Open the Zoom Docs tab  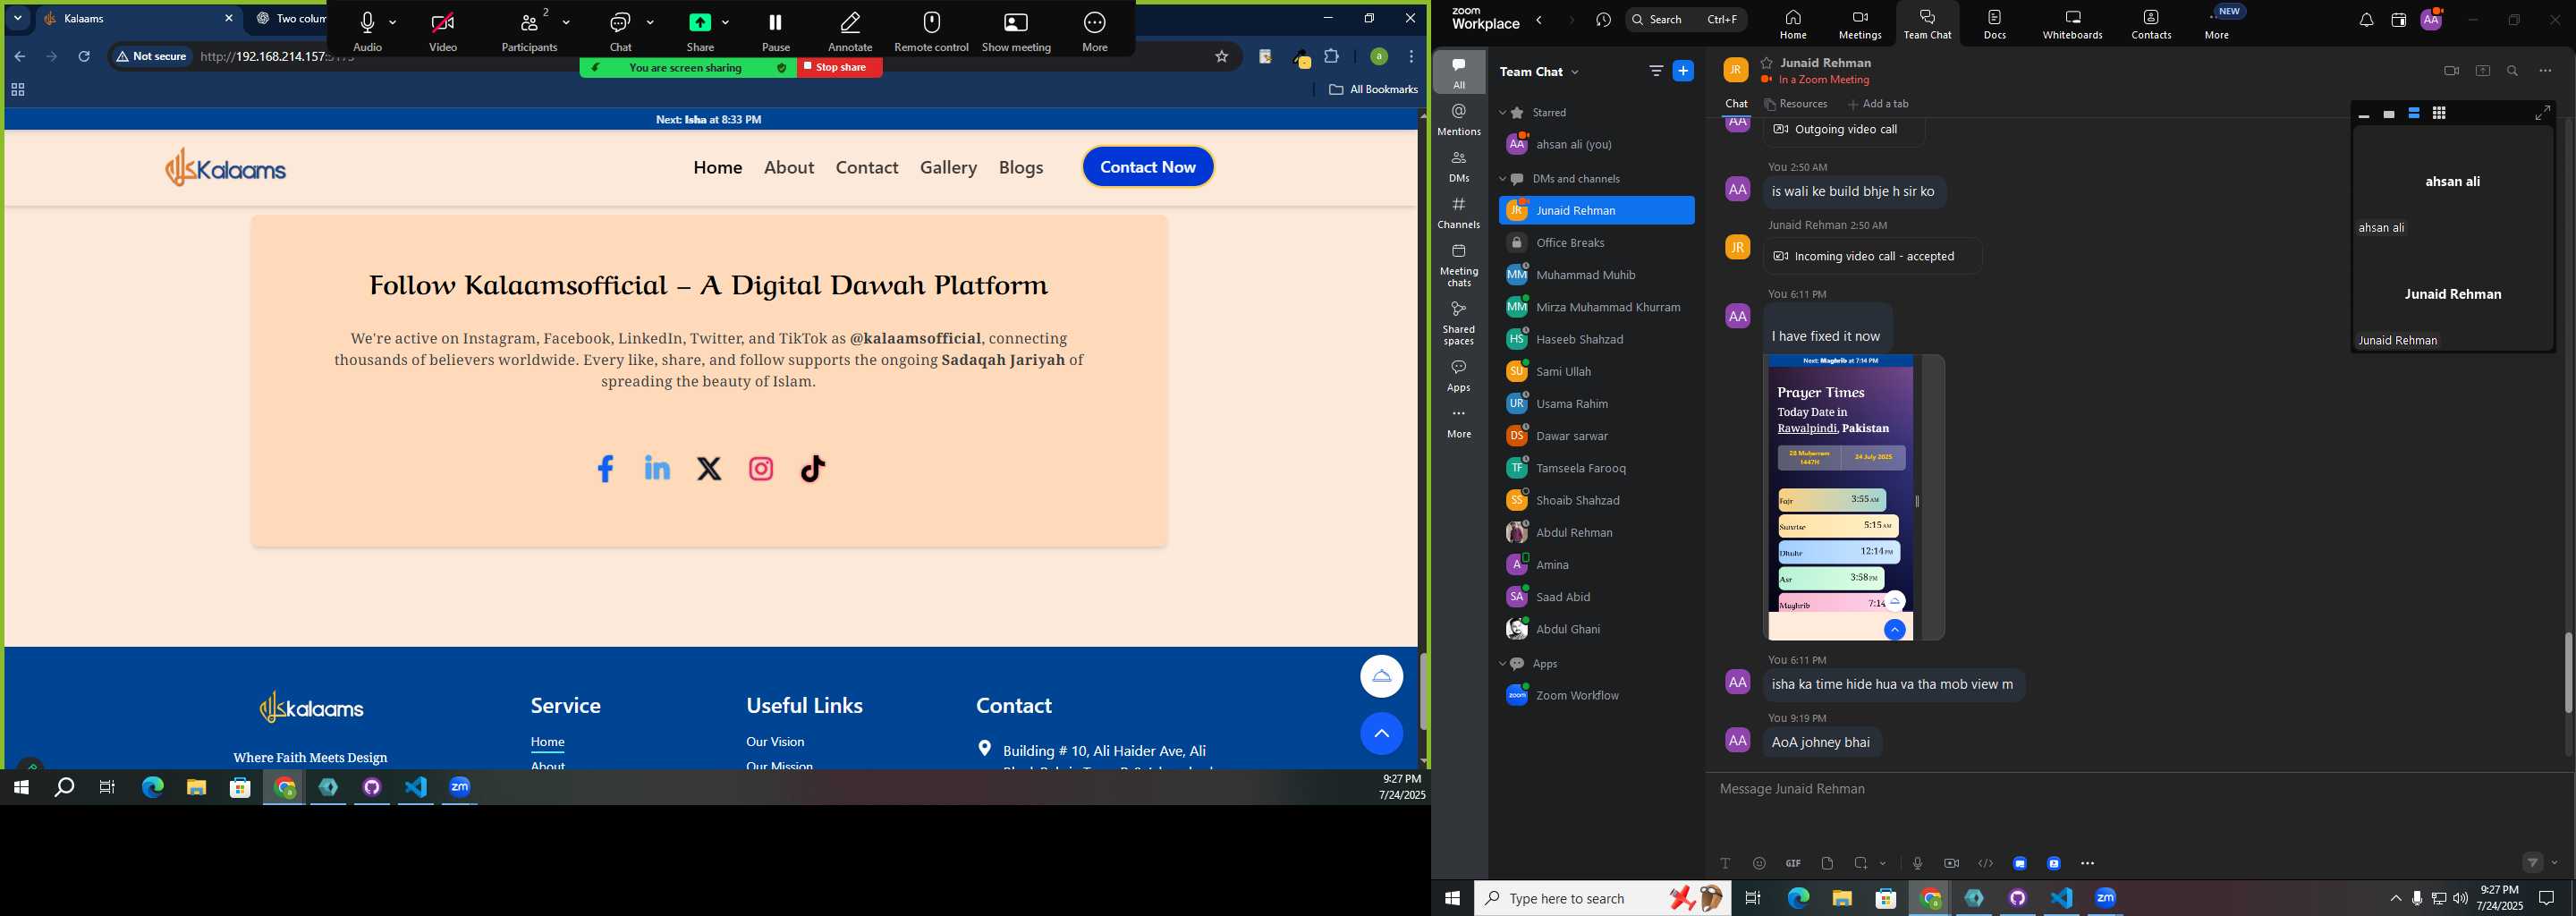[x=1995, y=25]
